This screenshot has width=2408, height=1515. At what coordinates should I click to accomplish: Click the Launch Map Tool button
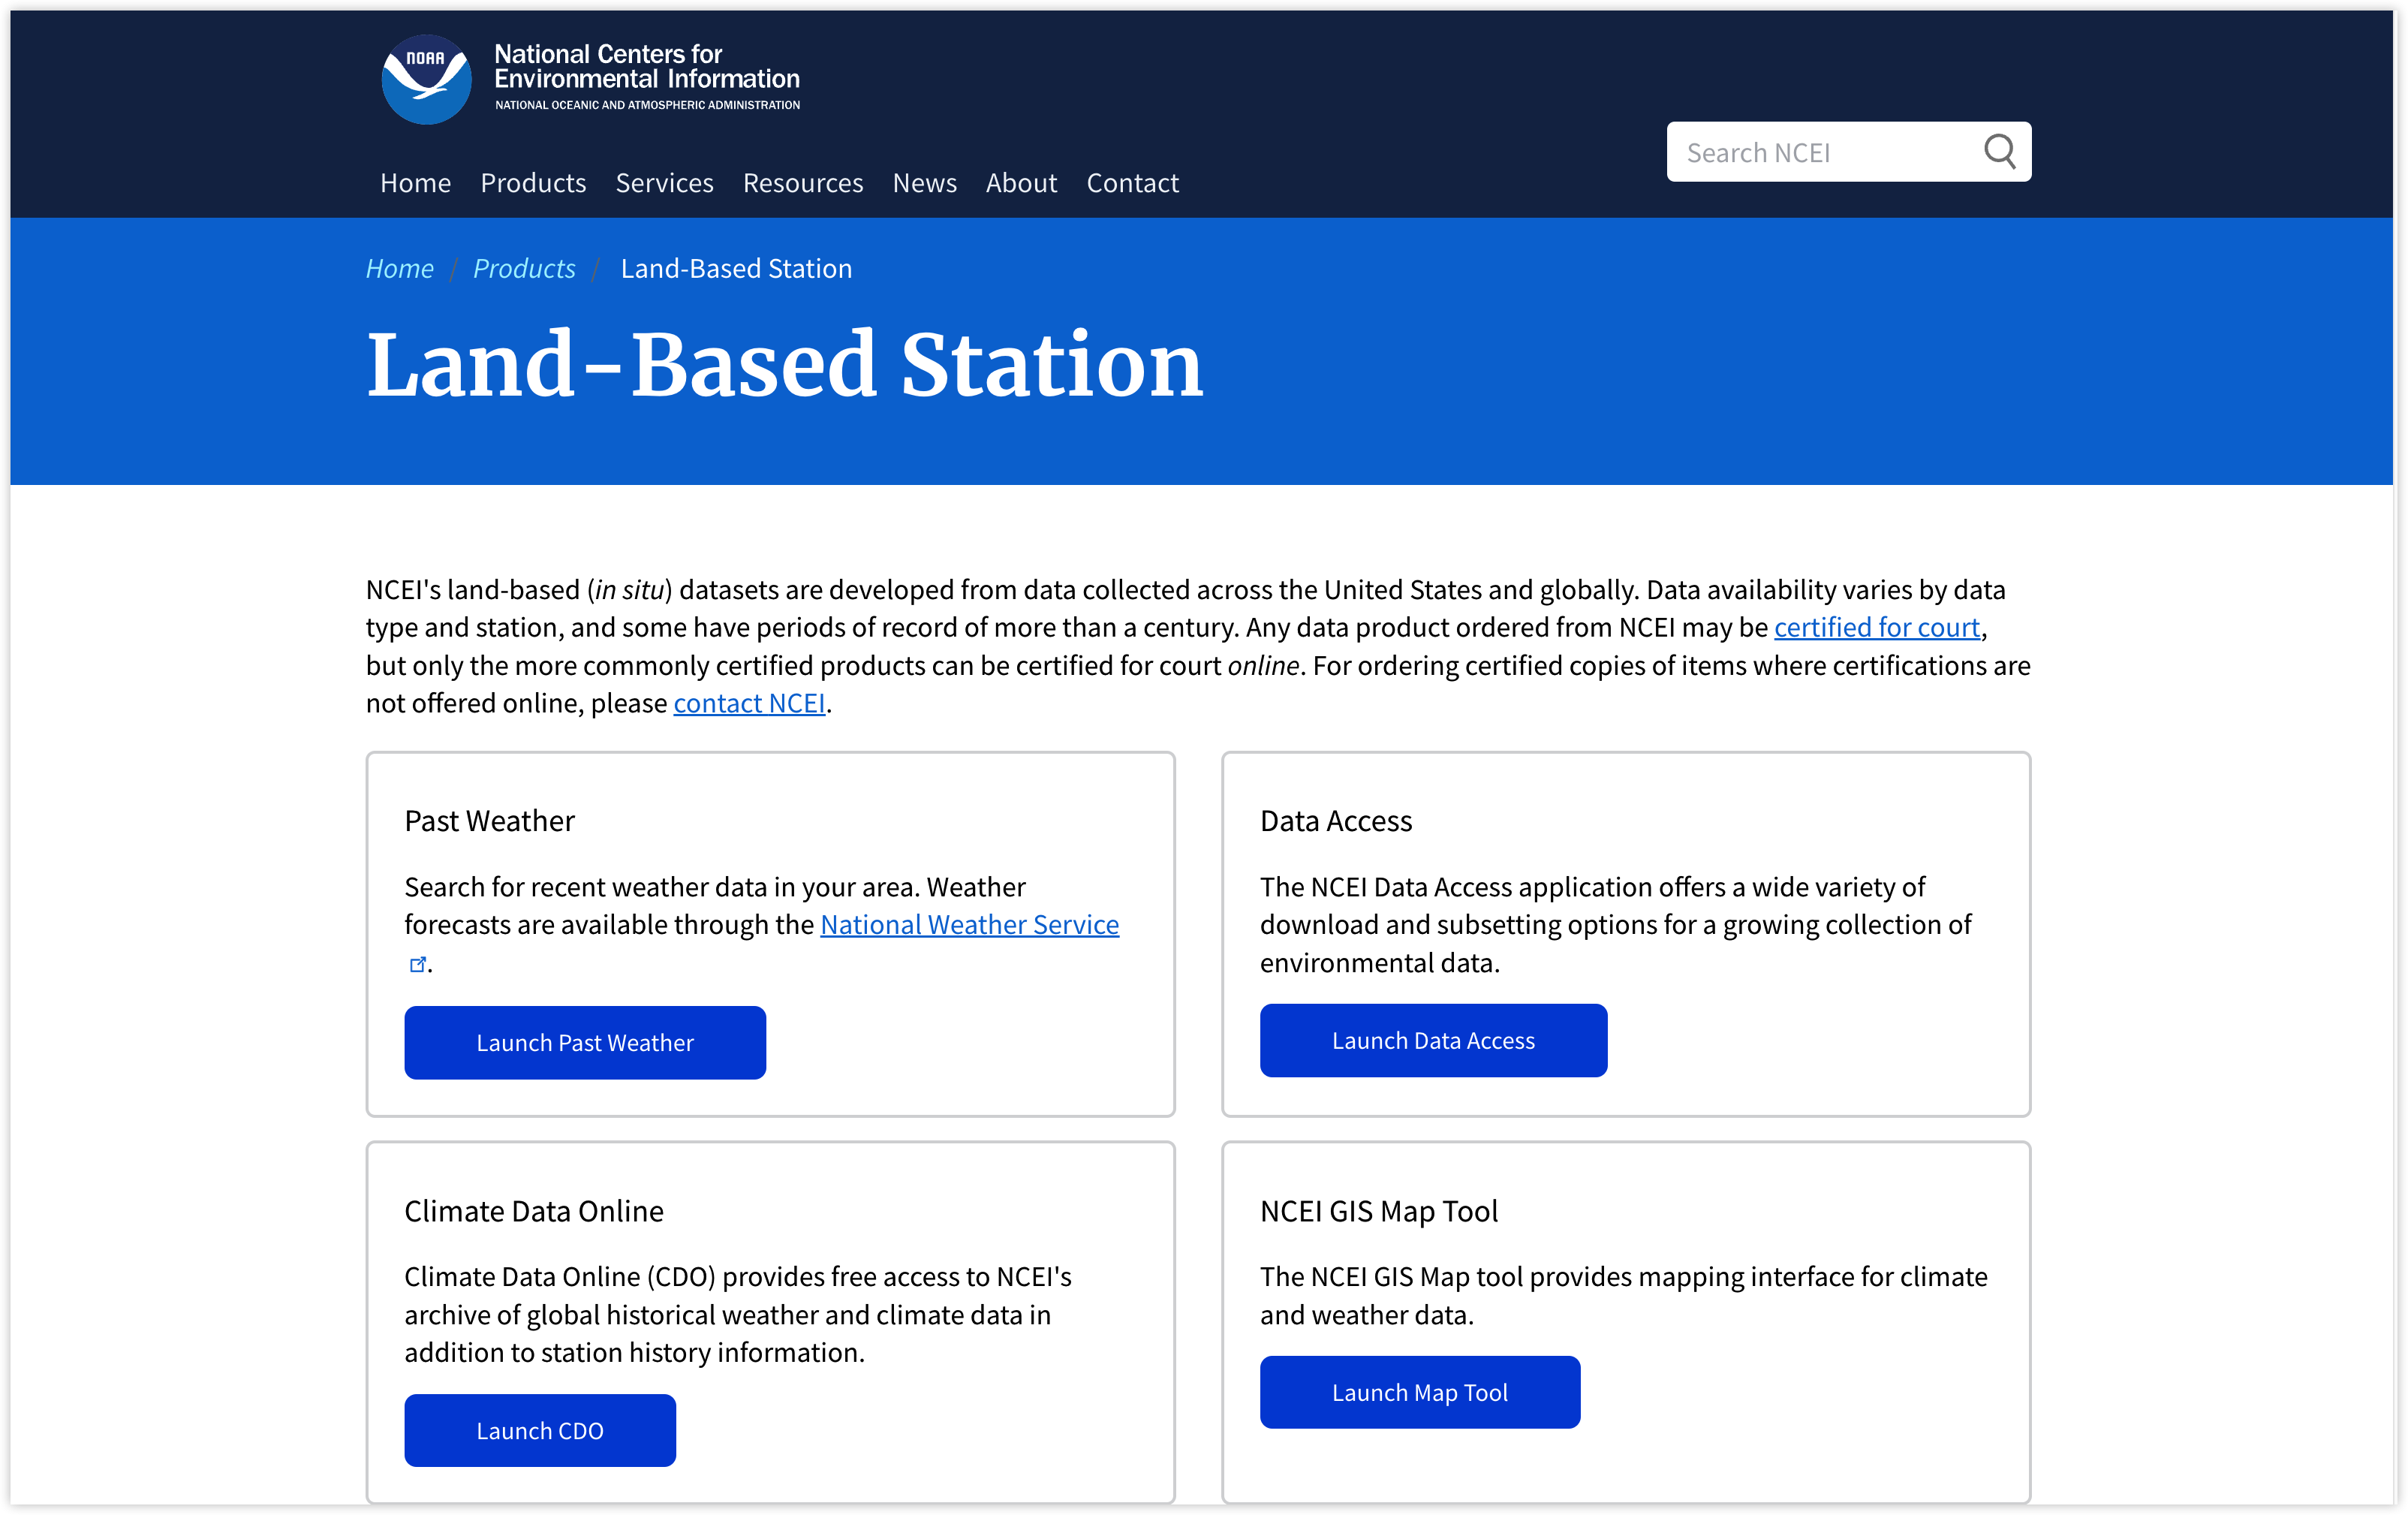(1419, 1392)
